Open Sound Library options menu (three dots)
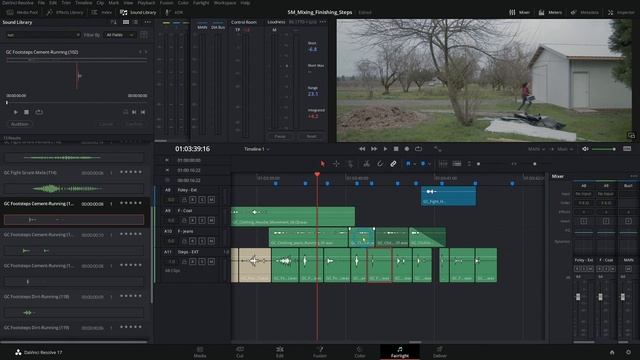The image size is (640, 360). 147,22
